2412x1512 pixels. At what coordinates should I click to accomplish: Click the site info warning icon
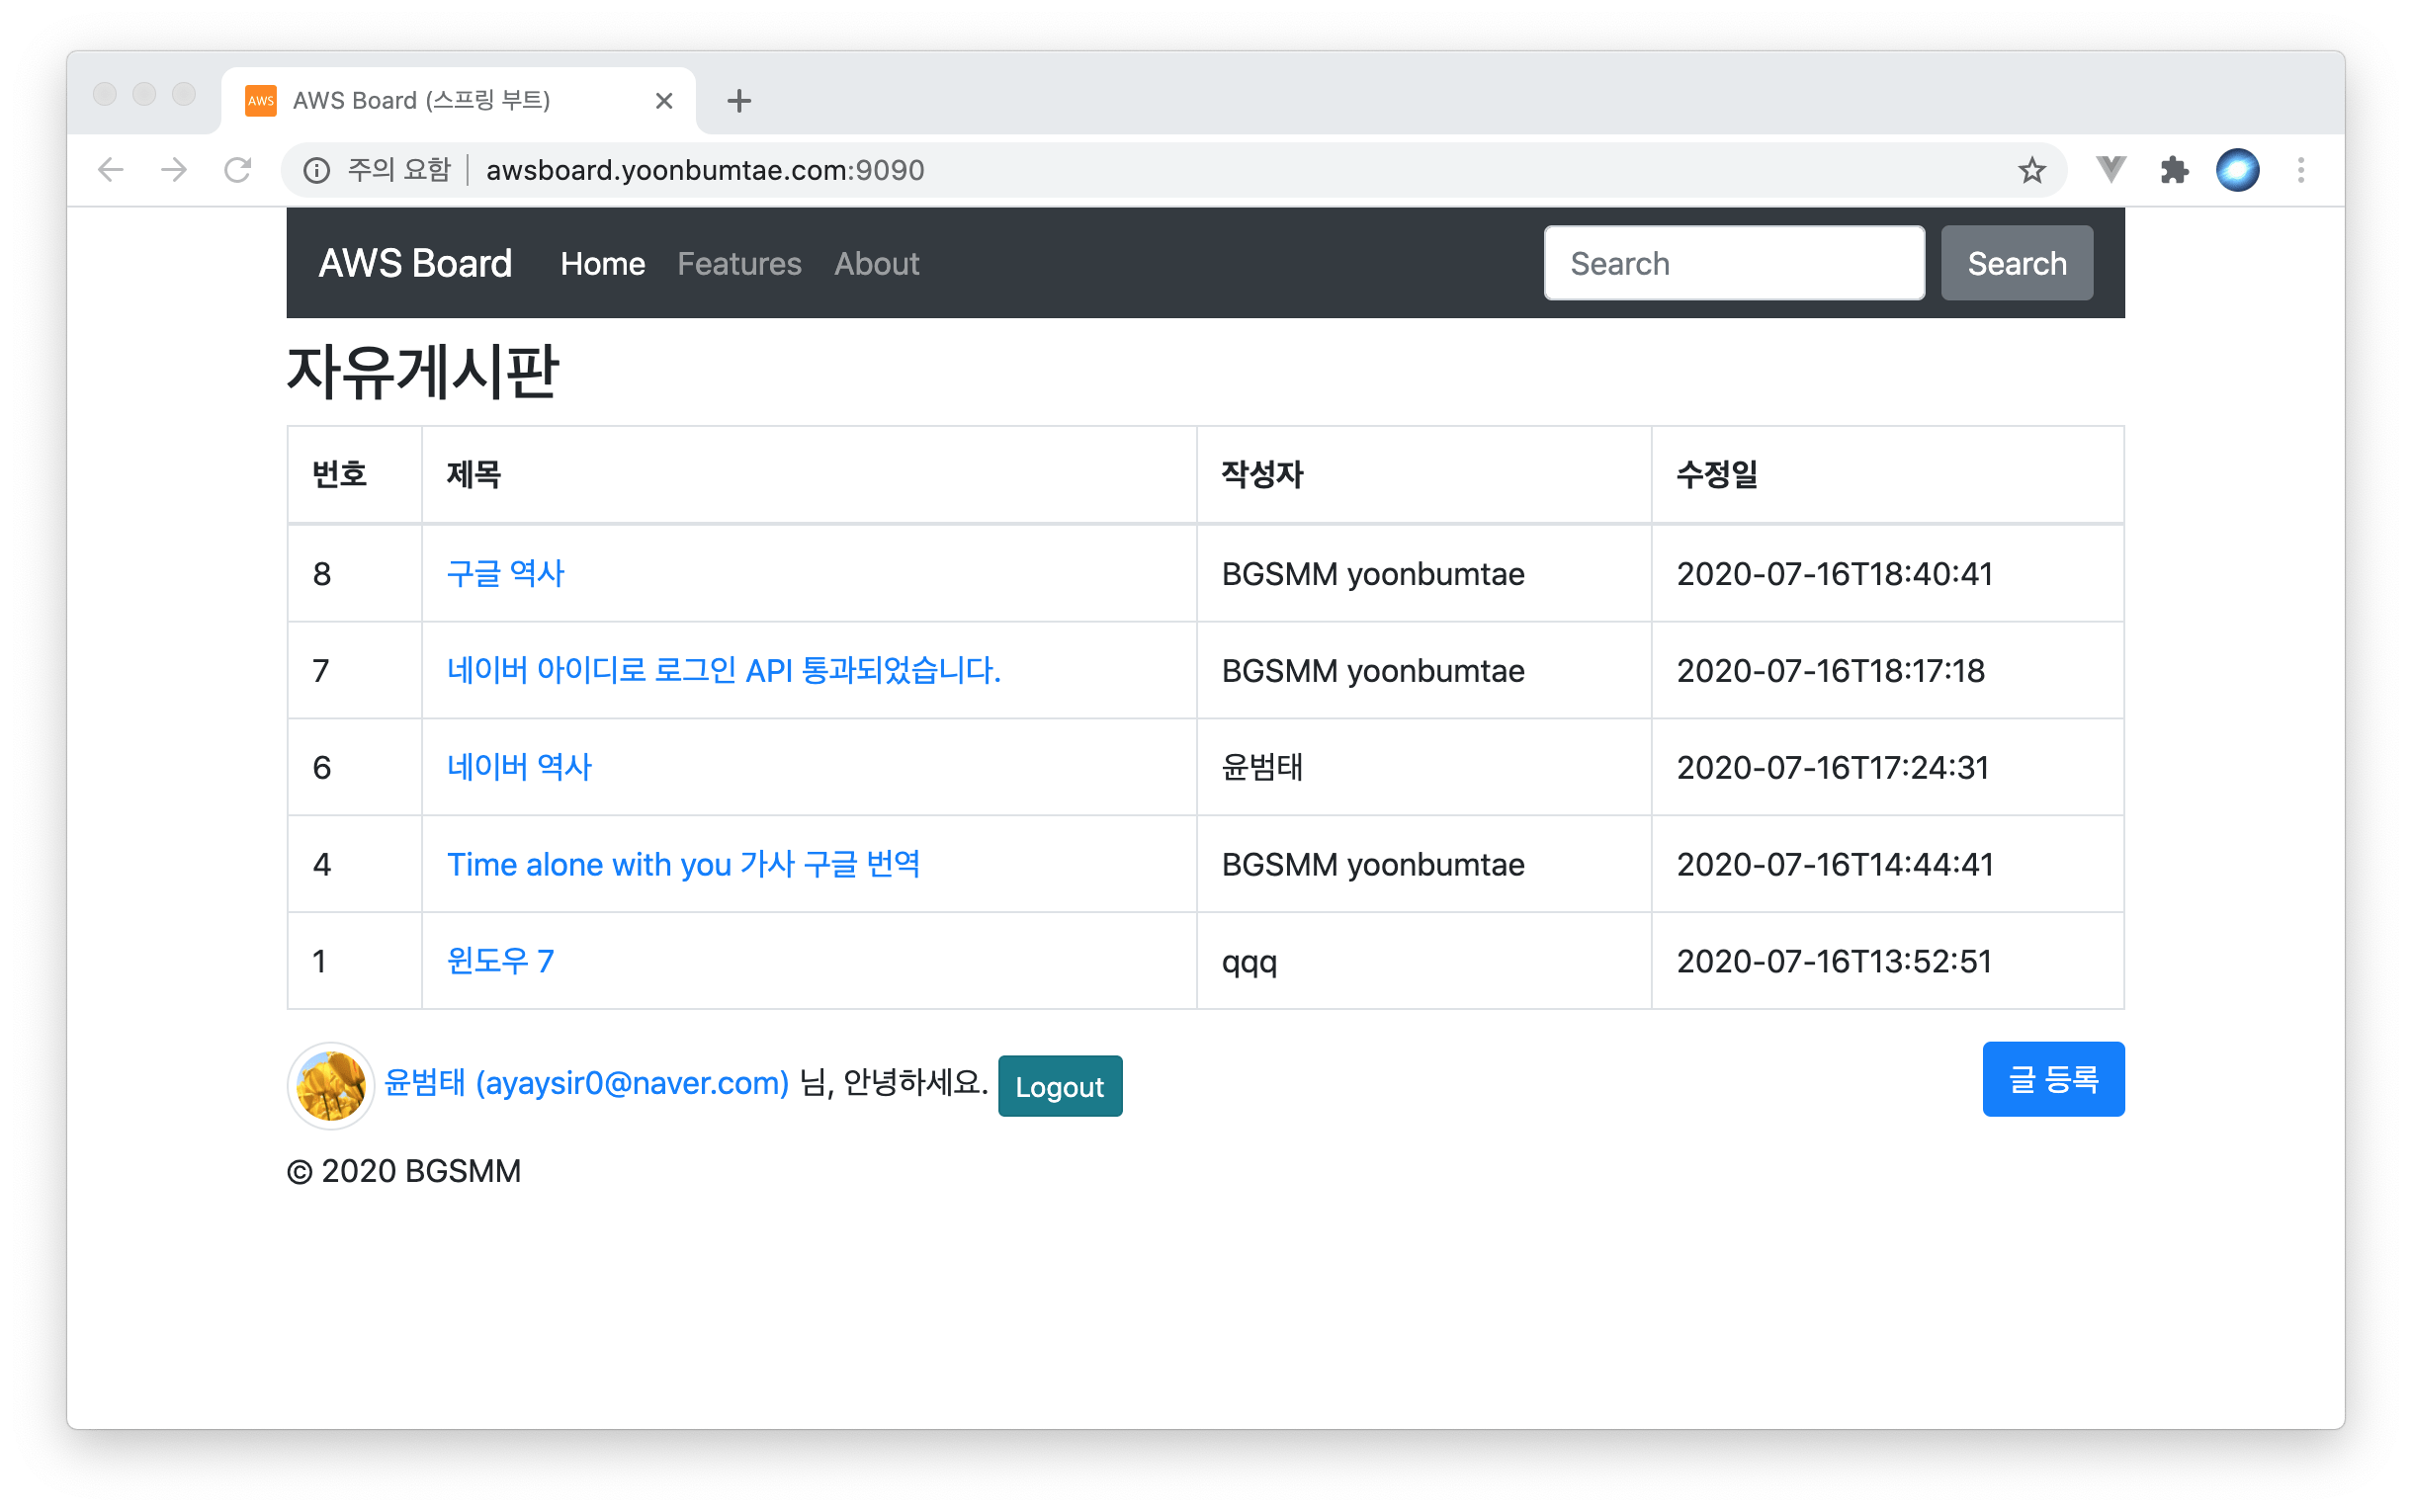[x=316, y=171]
